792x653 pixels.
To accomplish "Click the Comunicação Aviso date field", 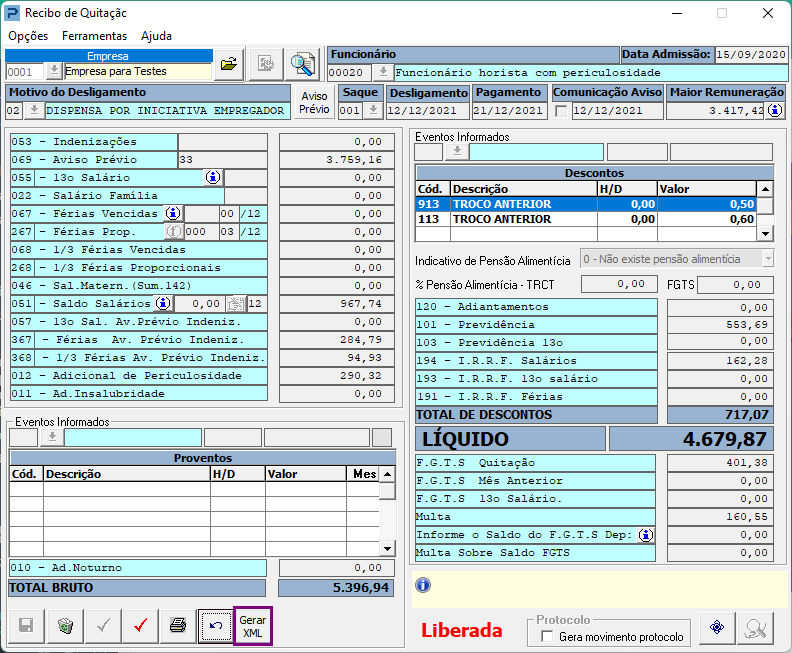I will (617, 111).
